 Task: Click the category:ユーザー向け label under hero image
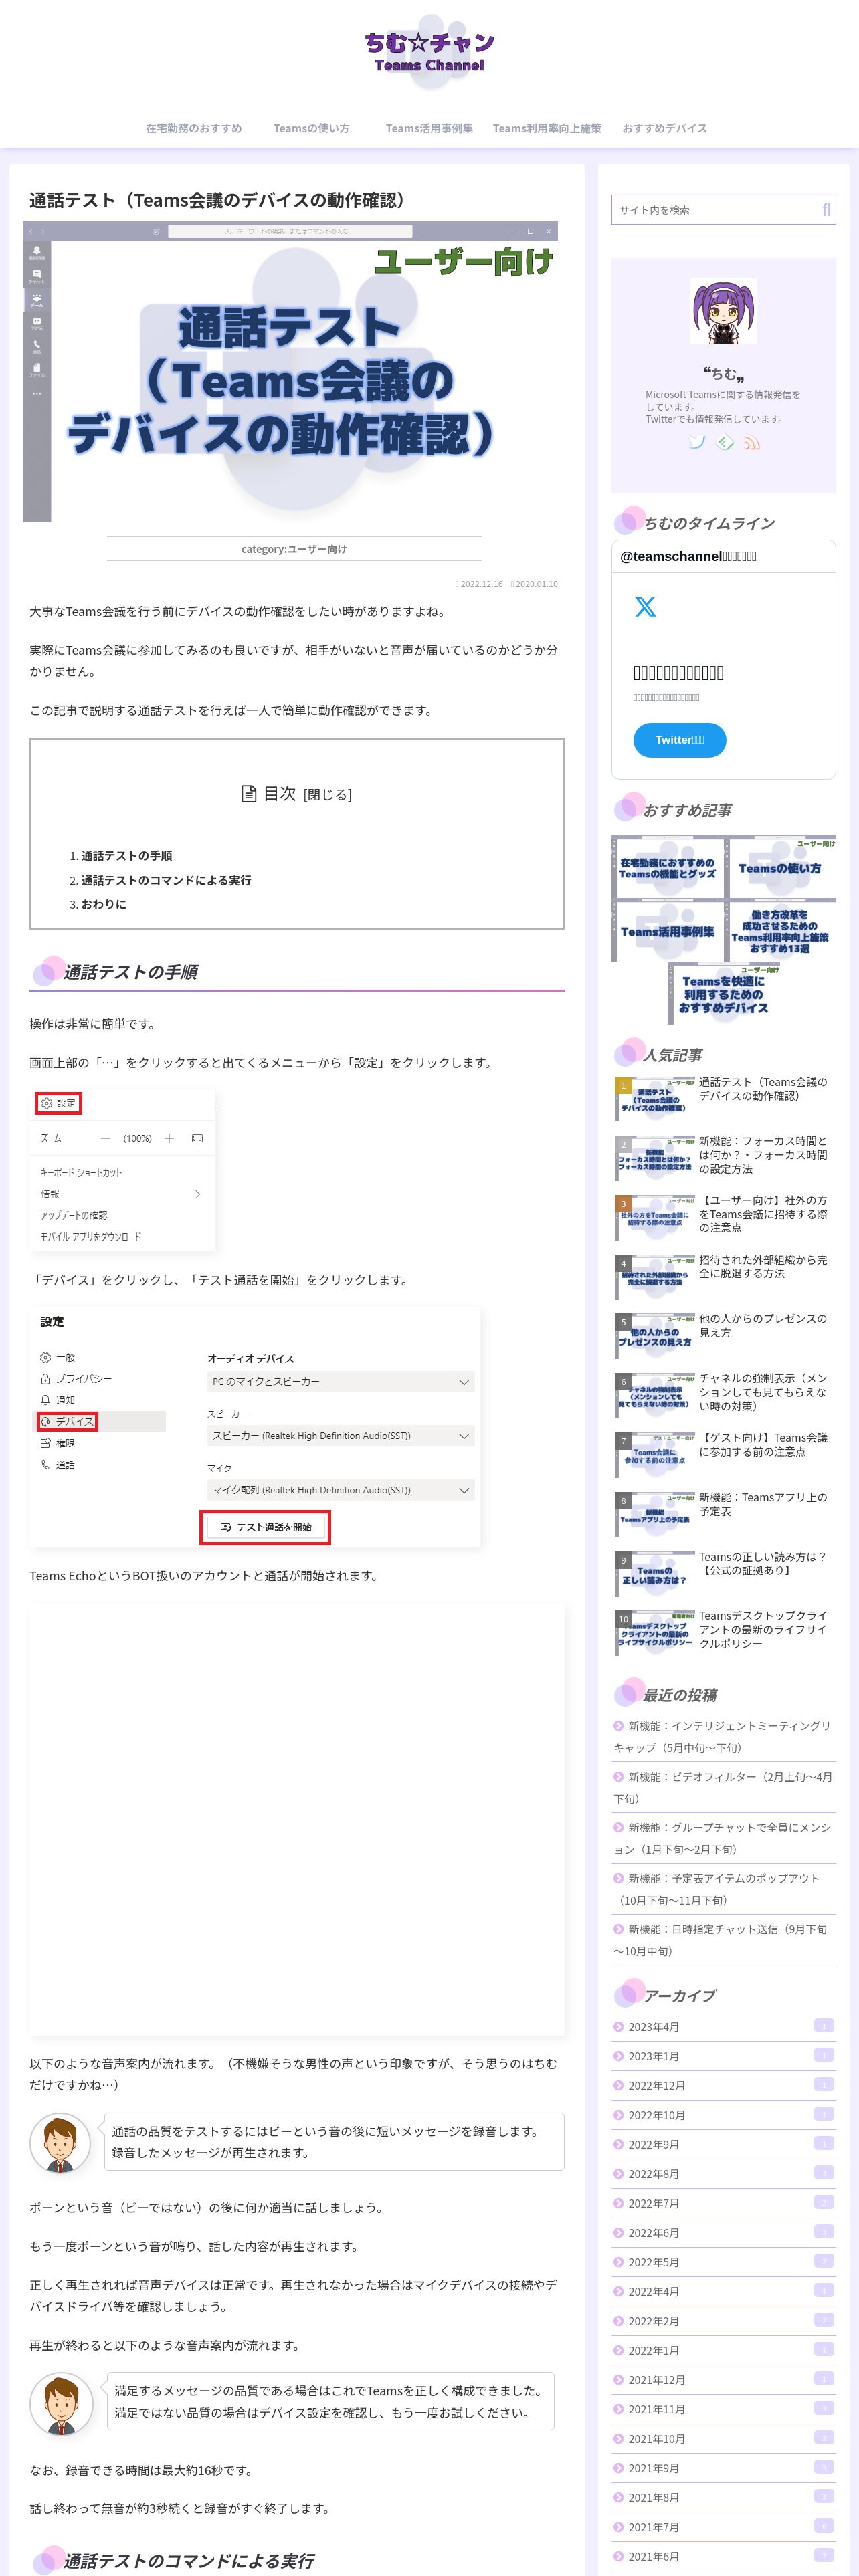(294, 549)
